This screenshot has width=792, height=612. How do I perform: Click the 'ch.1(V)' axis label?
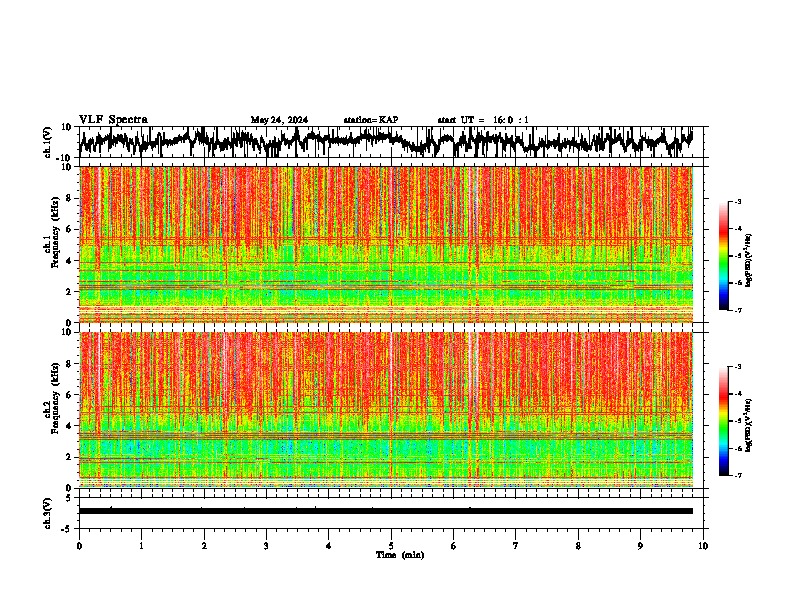click(48, 142)
